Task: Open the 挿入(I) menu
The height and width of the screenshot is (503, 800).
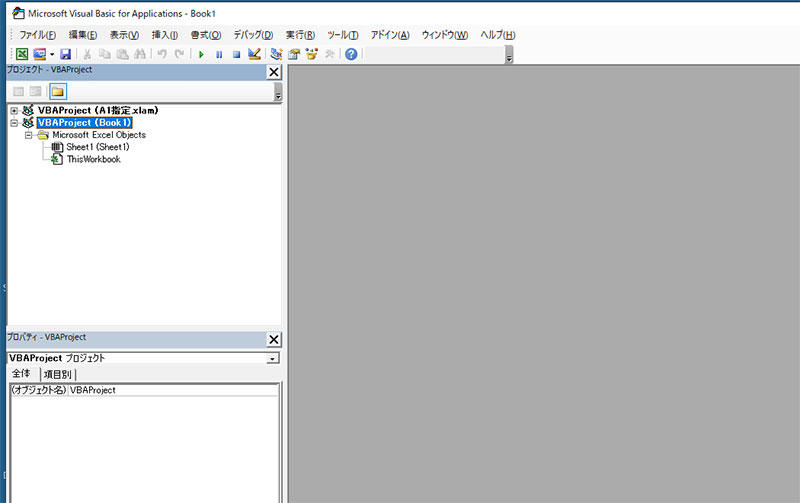Action: tap(165, 35)
